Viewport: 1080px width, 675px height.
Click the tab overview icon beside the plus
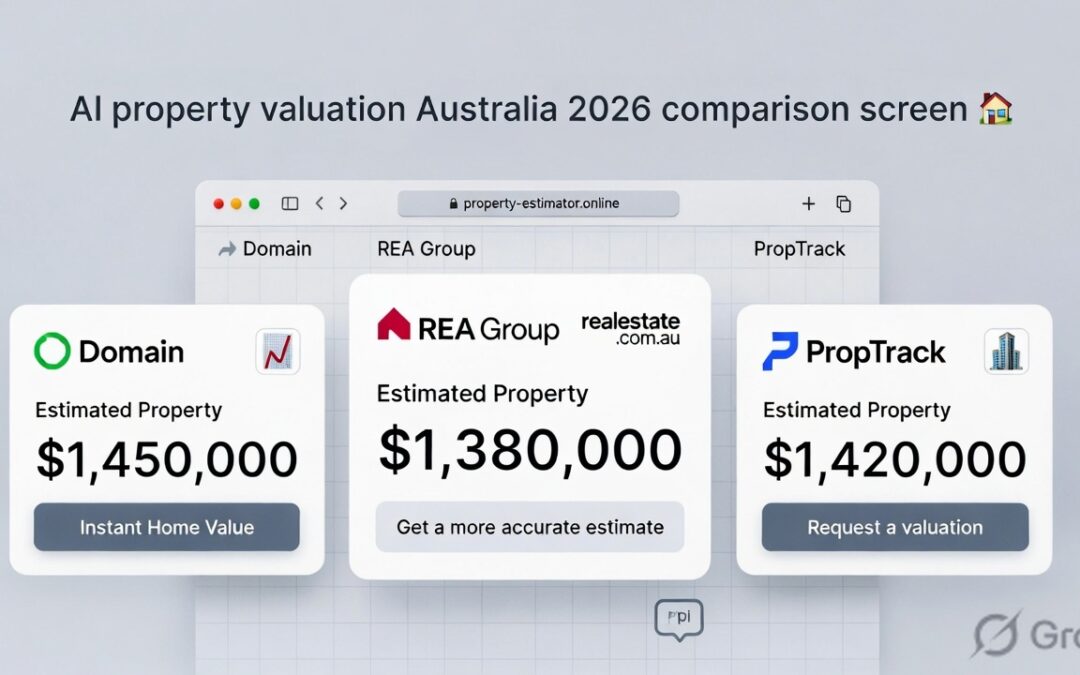coord(844,203)
